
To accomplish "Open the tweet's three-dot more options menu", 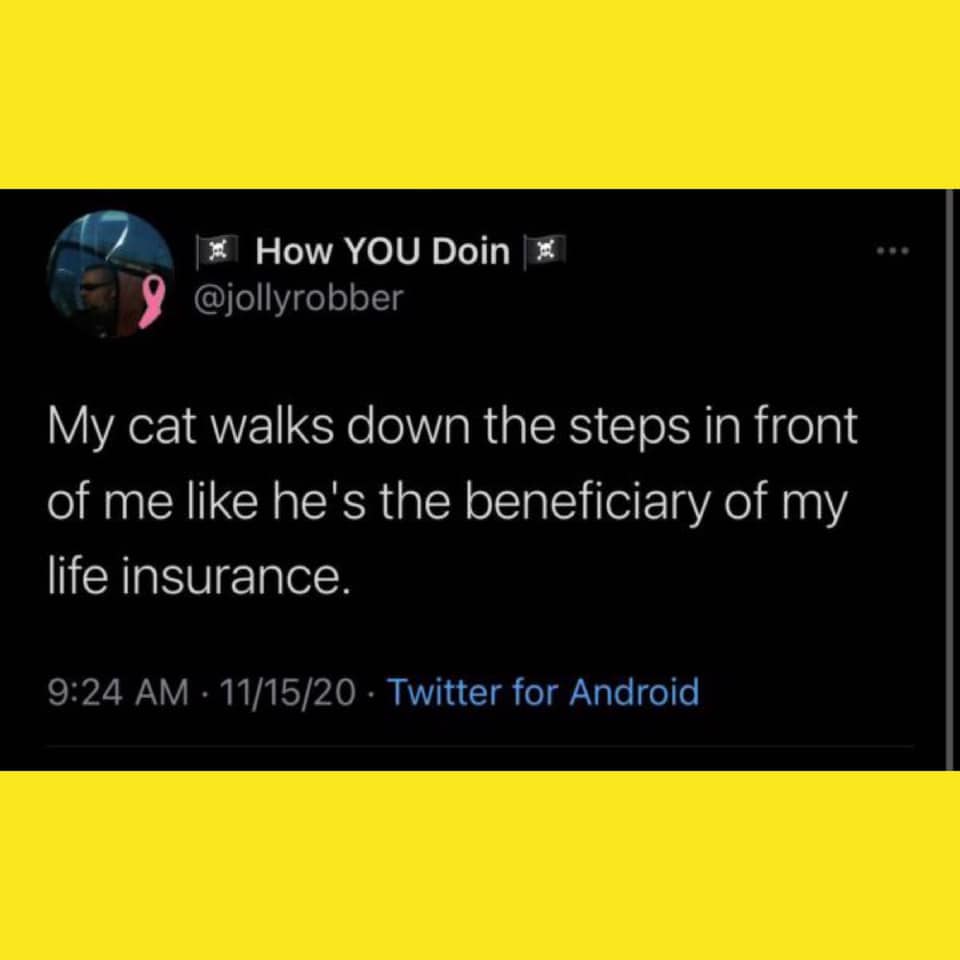I will point(893,250).
